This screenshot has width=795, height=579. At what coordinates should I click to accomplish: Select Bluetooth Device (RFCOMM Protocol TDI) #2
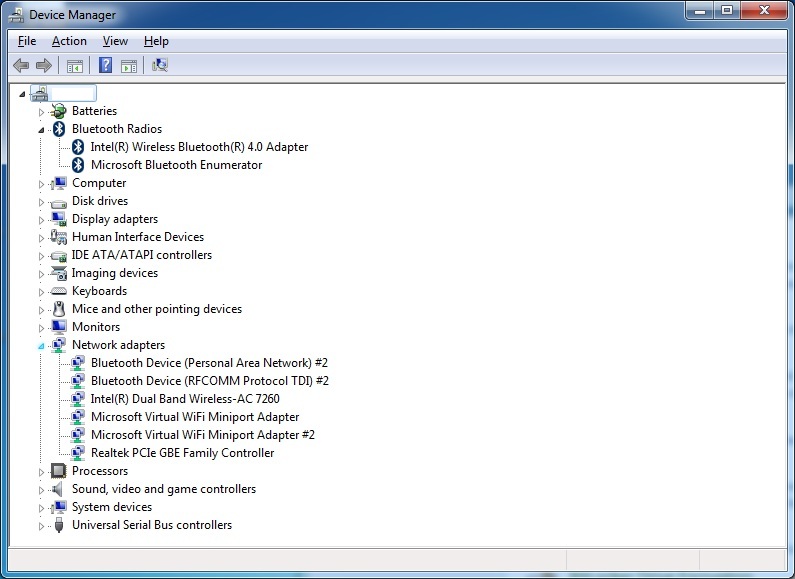coord(210,381)
